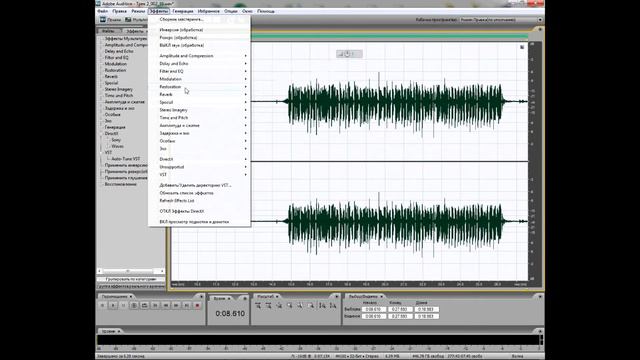Select Auto-Tune VST in effects tree
This screenshot has height=360, width=640.
point(126,159)
